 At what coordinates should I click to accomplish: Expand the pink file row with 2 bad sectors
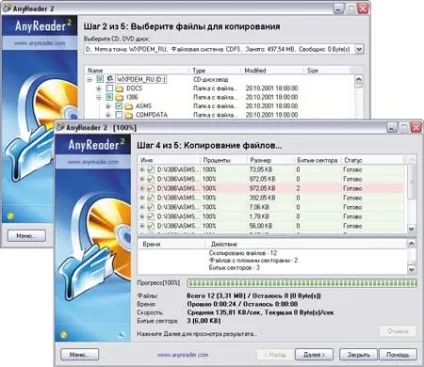(142, 188)
